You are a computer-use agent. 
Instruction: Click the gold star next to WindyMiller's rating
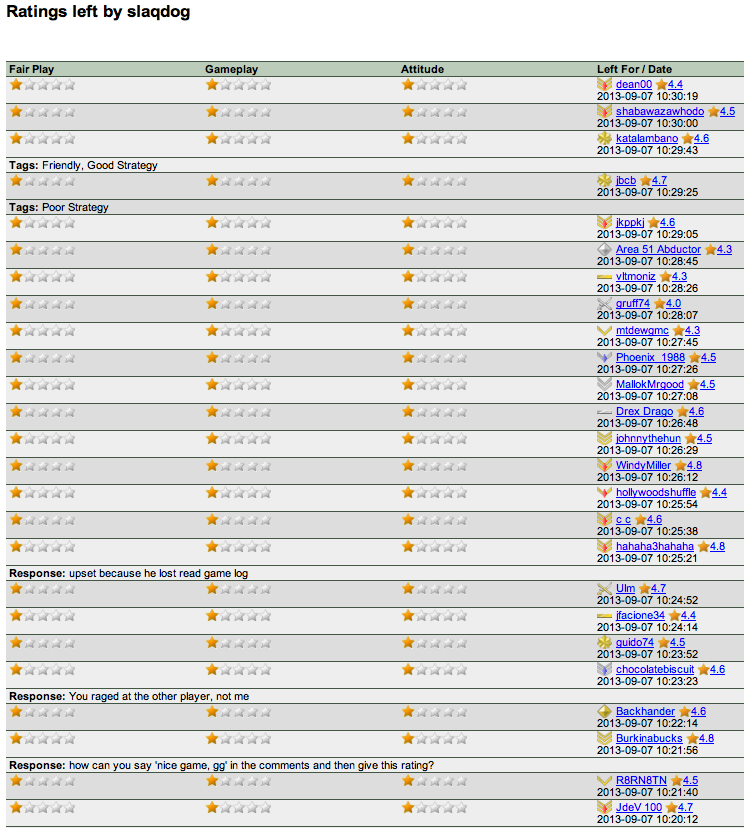pyautogui.click(x=680, y=466)
